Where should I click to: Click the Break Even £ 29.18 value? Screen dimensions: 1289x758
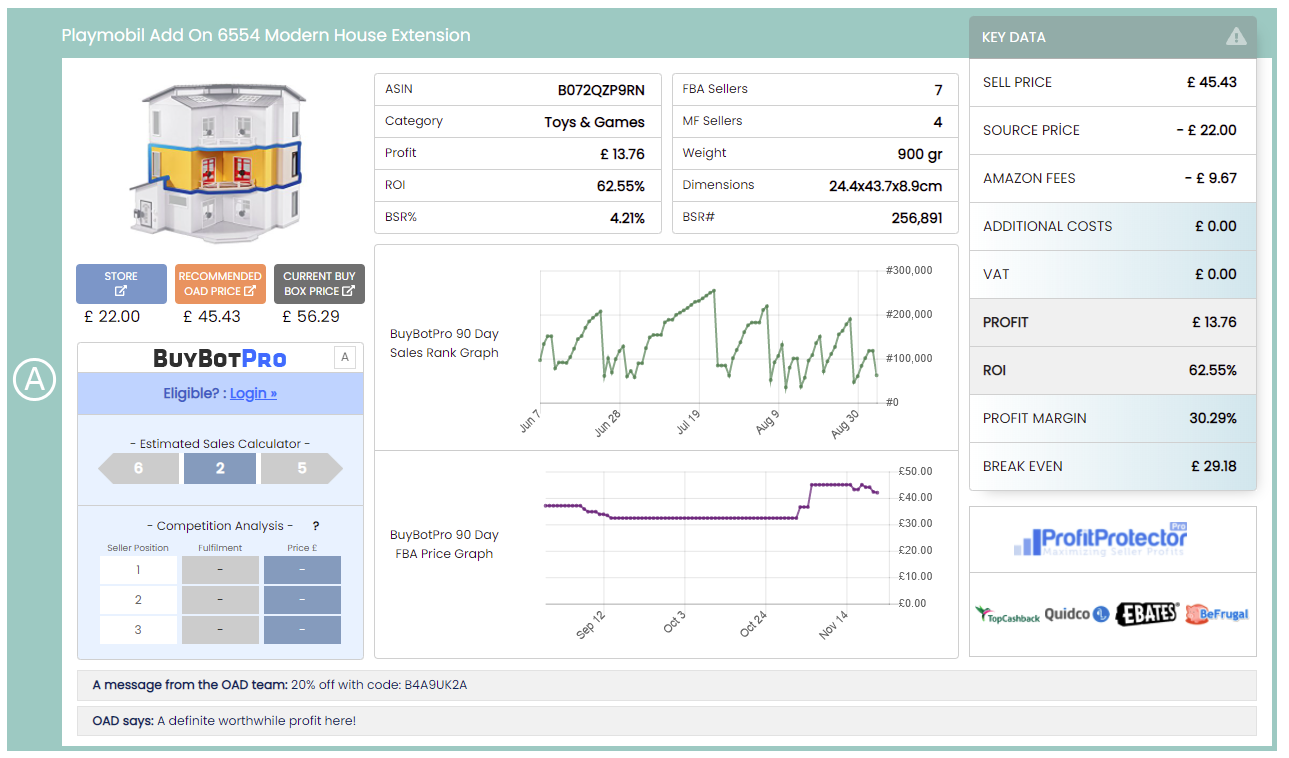point(1214,466)
